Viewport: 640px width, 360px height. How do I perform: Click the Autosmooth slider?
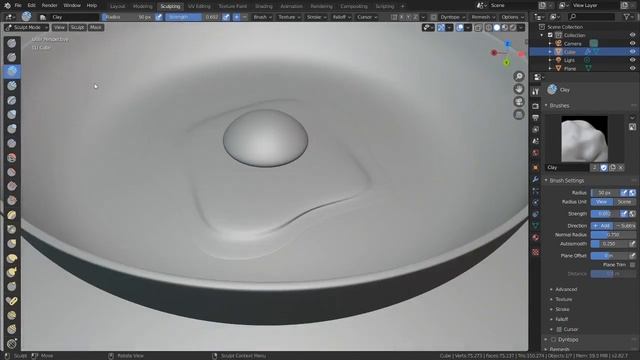[609, 244]
